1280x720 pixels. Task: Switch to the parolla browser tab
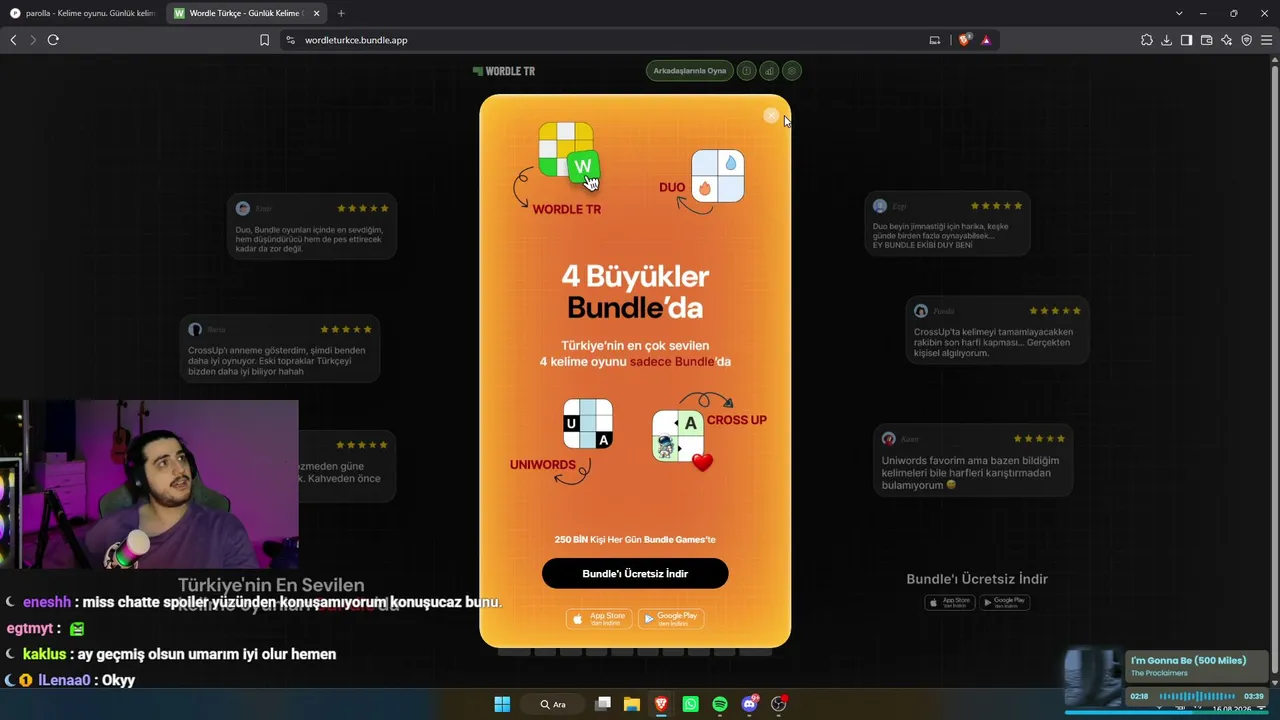[82, 13]
